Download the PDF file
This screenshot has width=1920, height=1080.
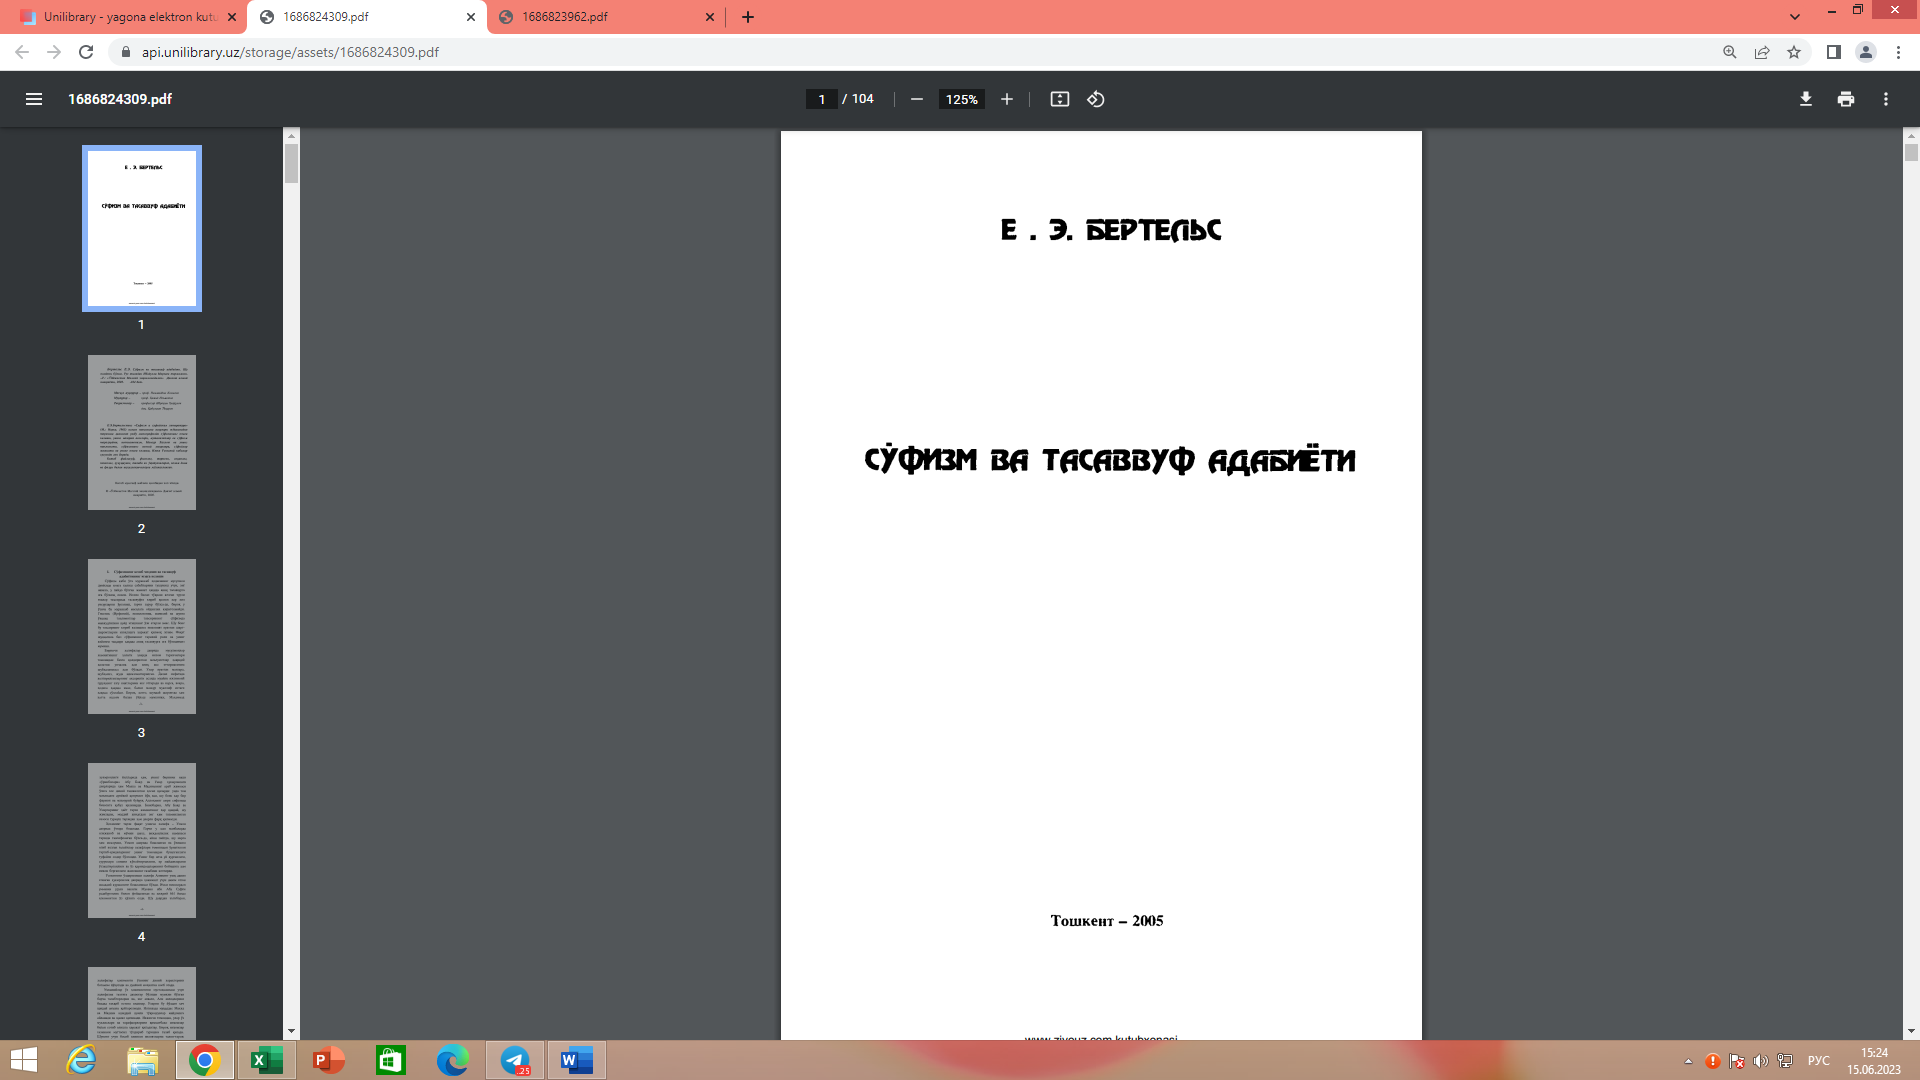(1806, 99)
